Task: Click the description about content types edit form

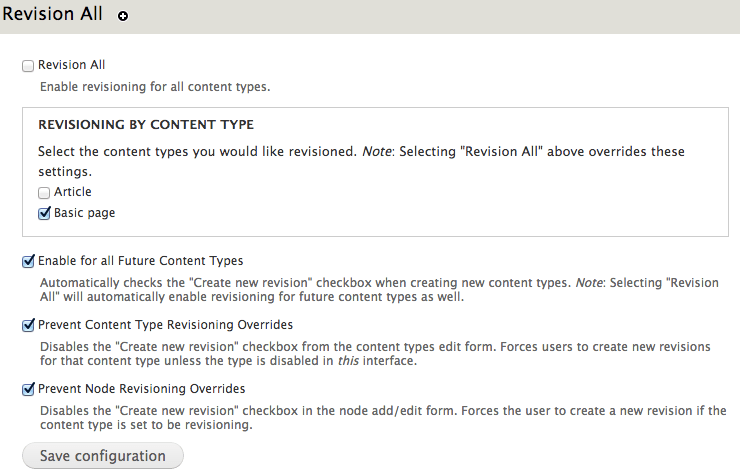Action: (x=375, y=354)
